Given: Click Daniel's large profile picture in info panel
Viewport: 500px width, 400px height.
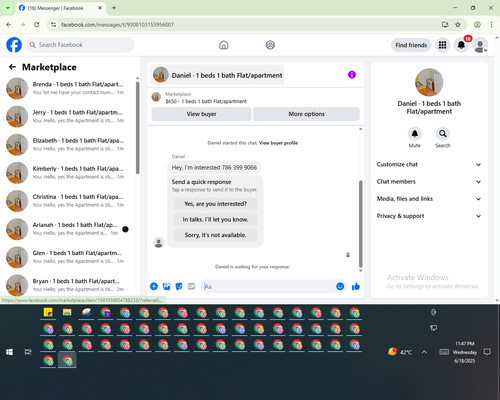Looking at the screenshot, I should pos(429,82).
